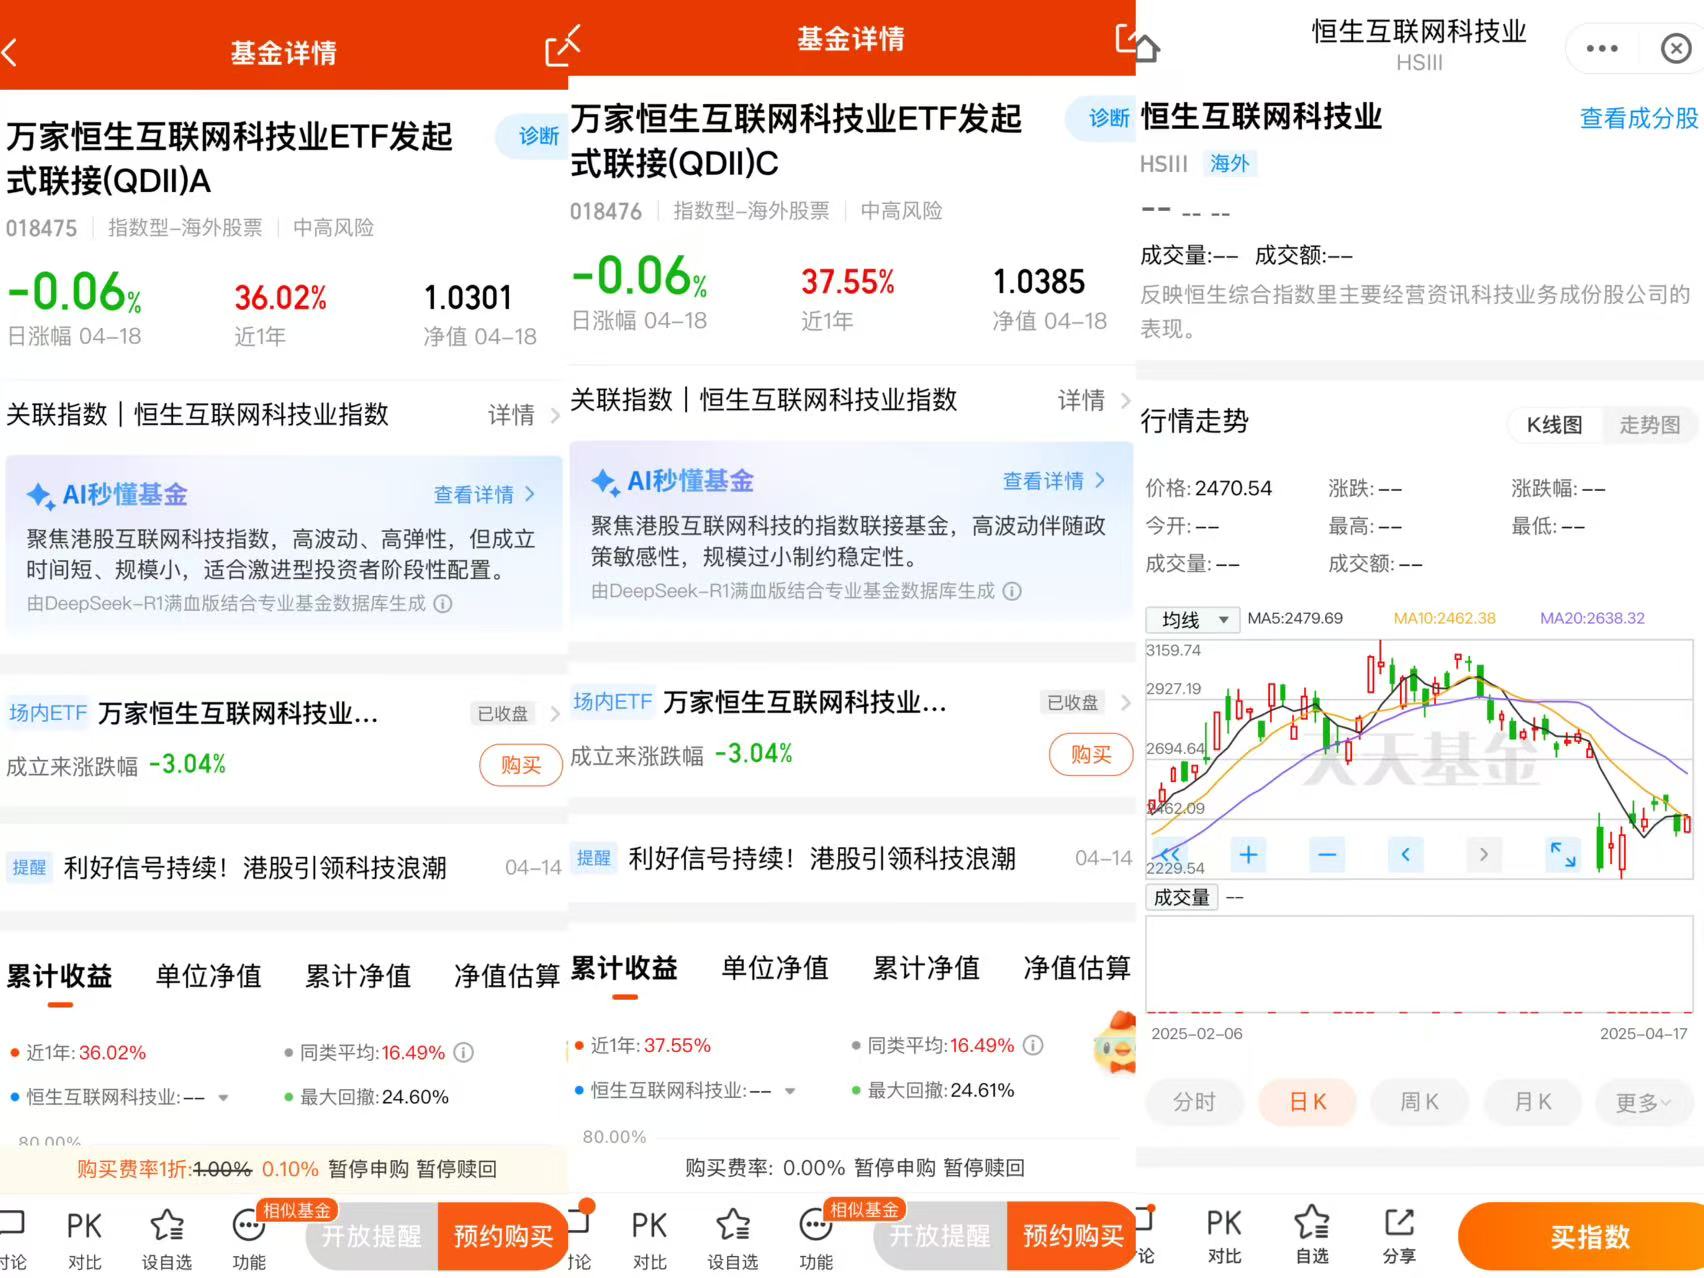
Task: Open 均线 indicator dropdown
Action: point(1193,620)
